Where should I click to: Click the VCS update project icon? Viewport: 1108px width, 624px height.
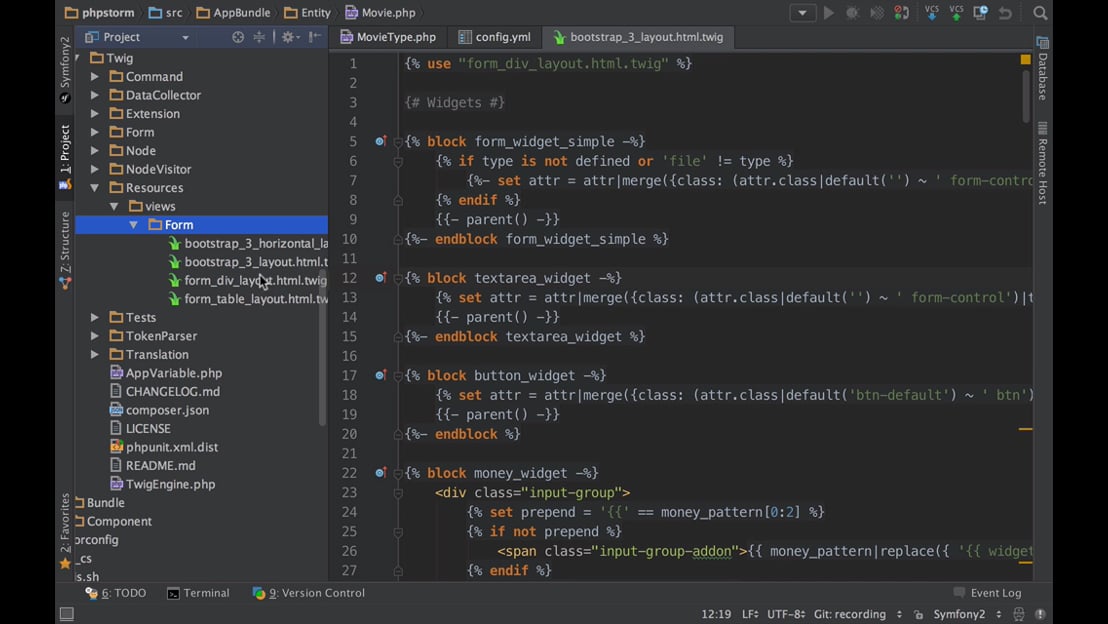point(932,13)
